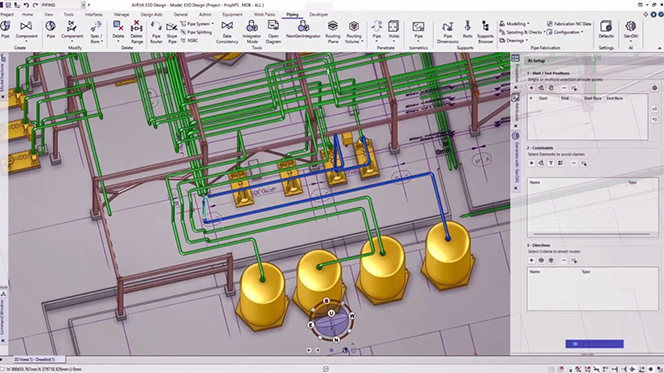Image resolution: width=664 pixels, height=373 pixels.
Task: Launch the Pipe Router tool
Action: point(156,32)
